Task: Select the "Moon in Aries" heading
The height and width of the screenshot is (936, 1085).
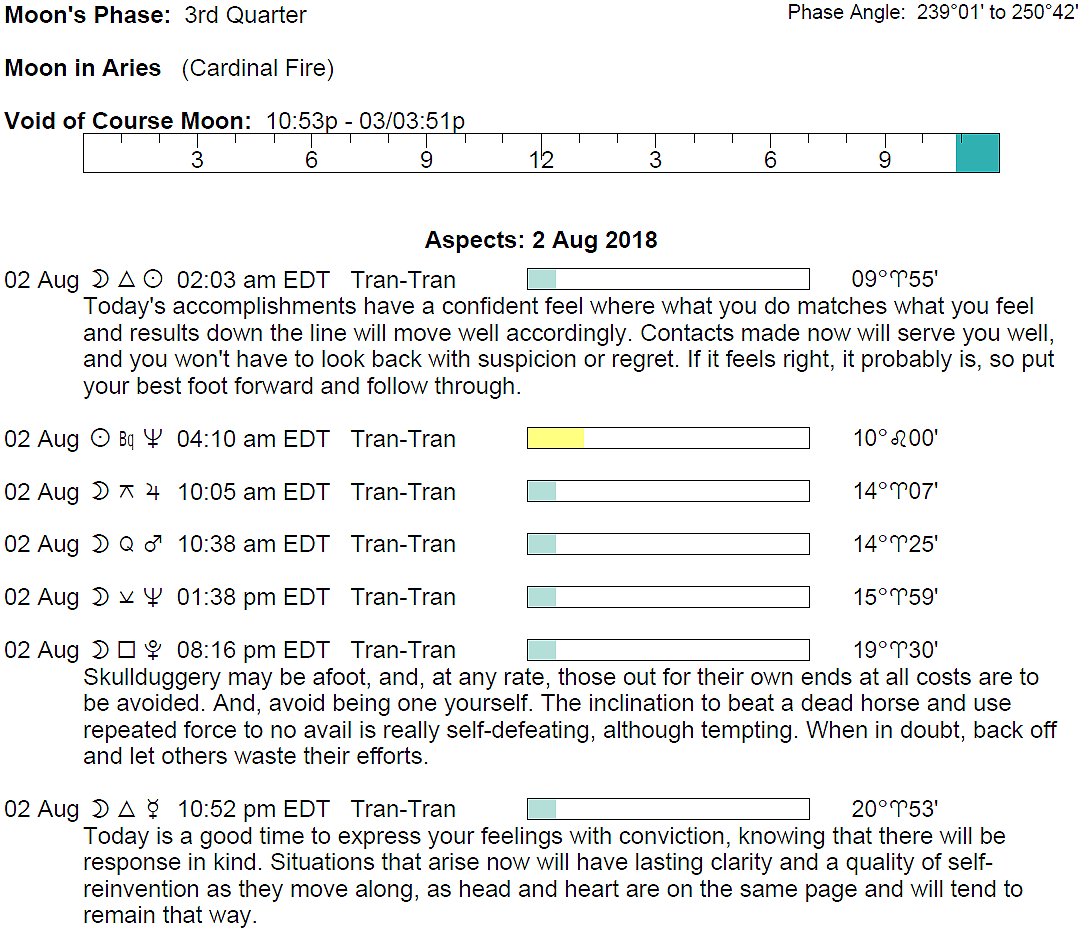Action: click(83, 68)
